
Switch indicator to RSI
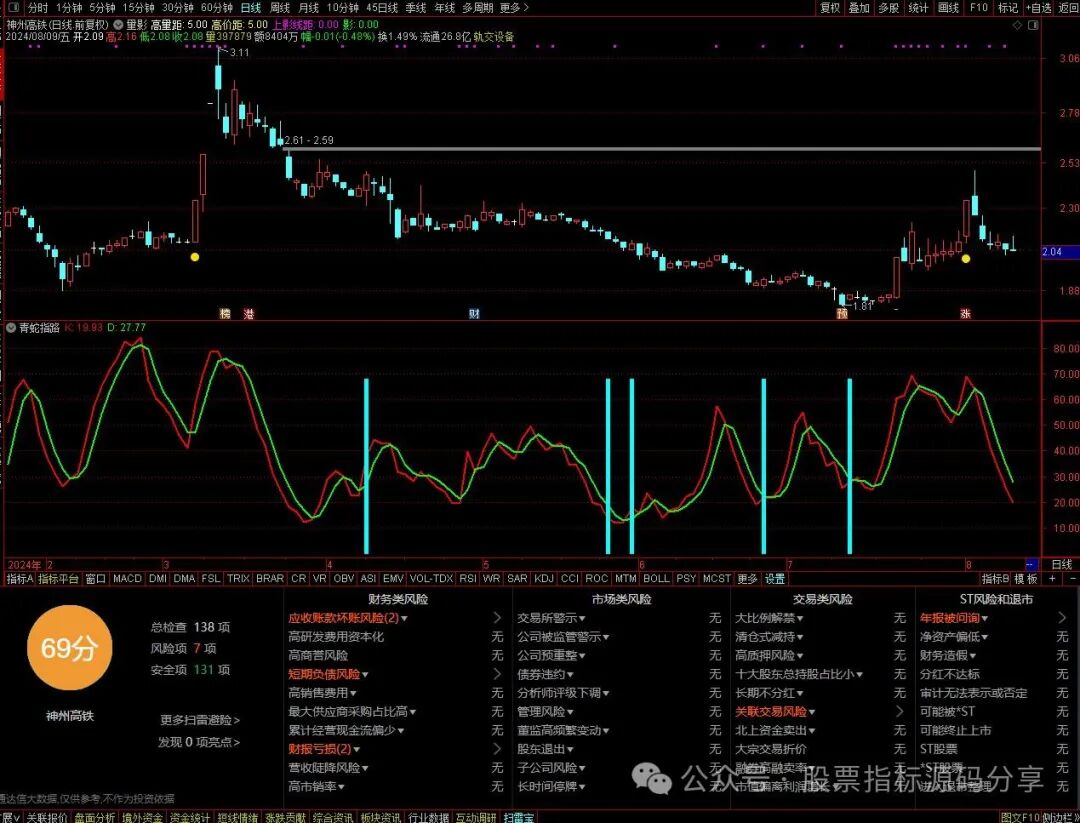[468, 579]
